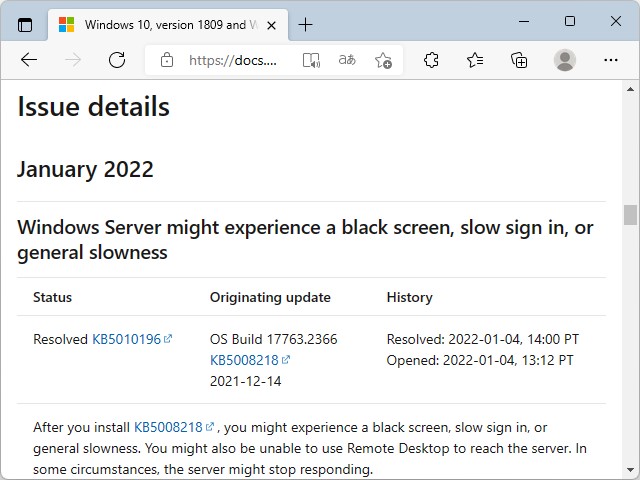Viewport: 640px width, 480px height.
Task: Click the Issue details heading
Action: [x=93, y=107]
